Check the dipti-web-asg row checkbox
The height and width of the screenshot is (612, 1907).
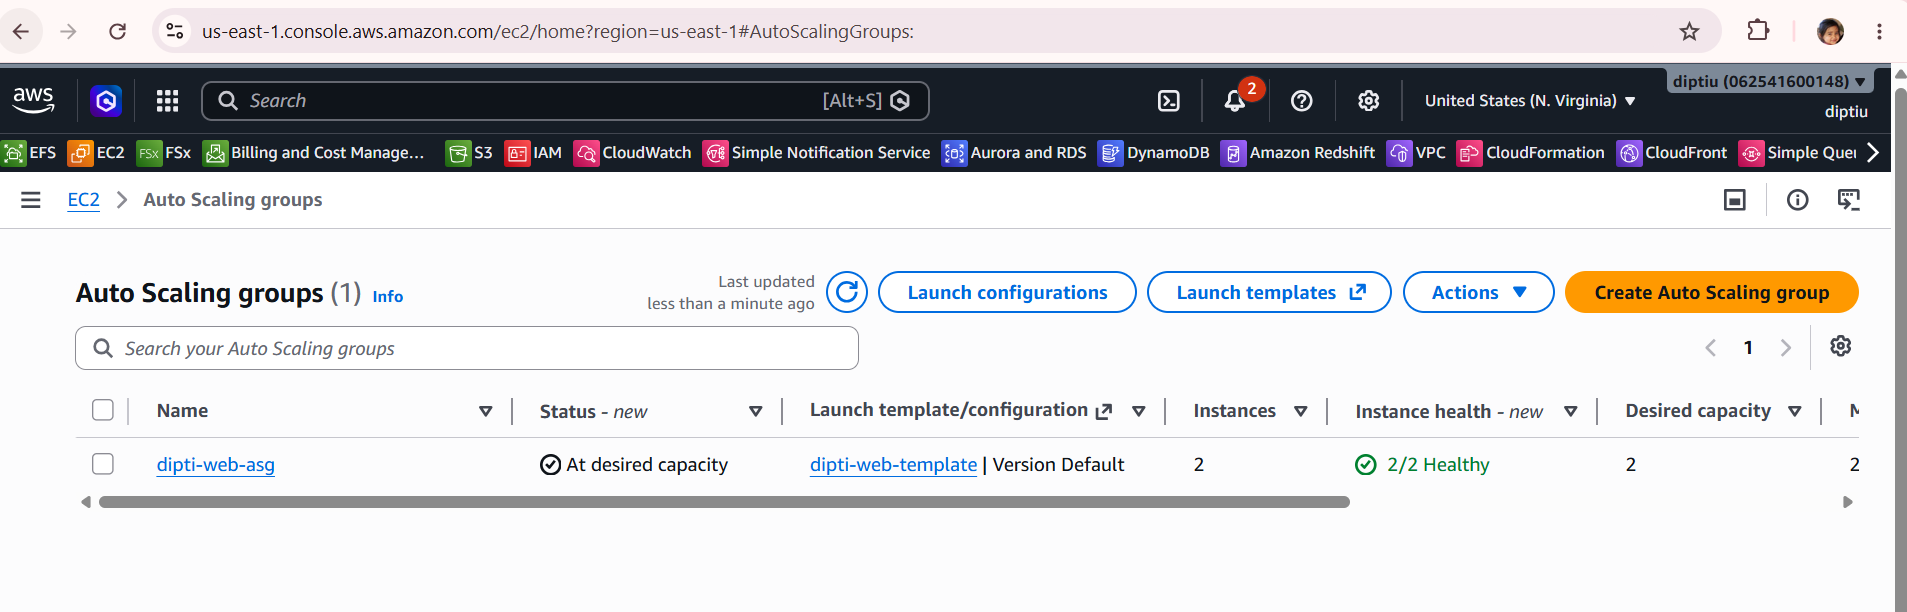pyautogui.click(x=103, y=464)
